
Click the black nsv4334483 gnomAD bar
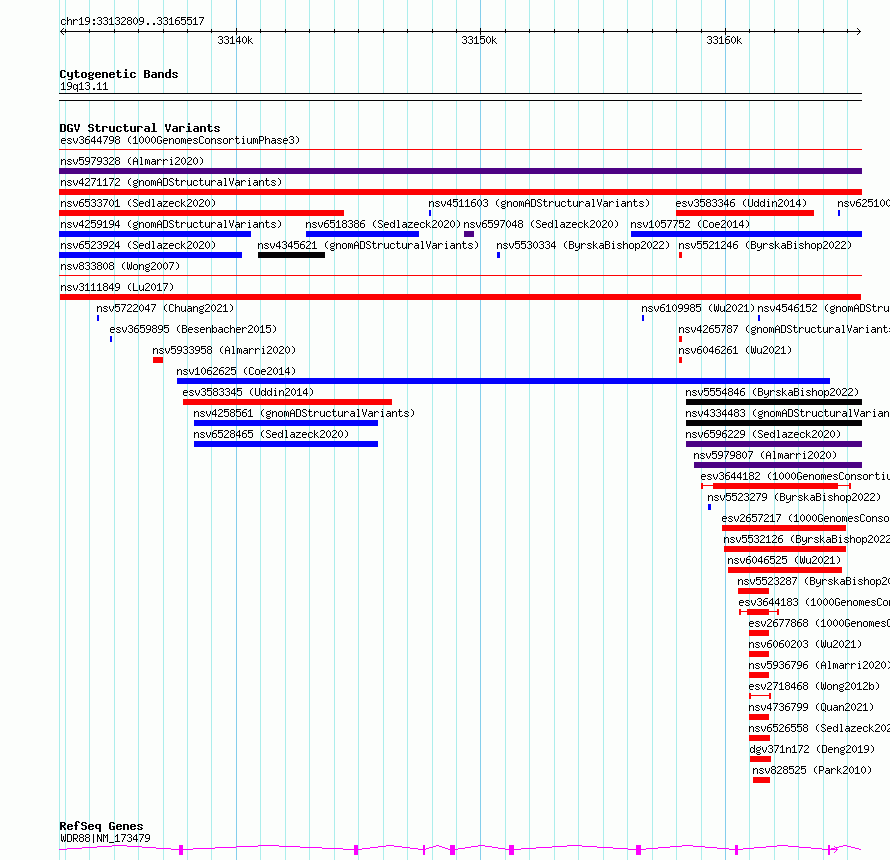(x=774, y=423)
